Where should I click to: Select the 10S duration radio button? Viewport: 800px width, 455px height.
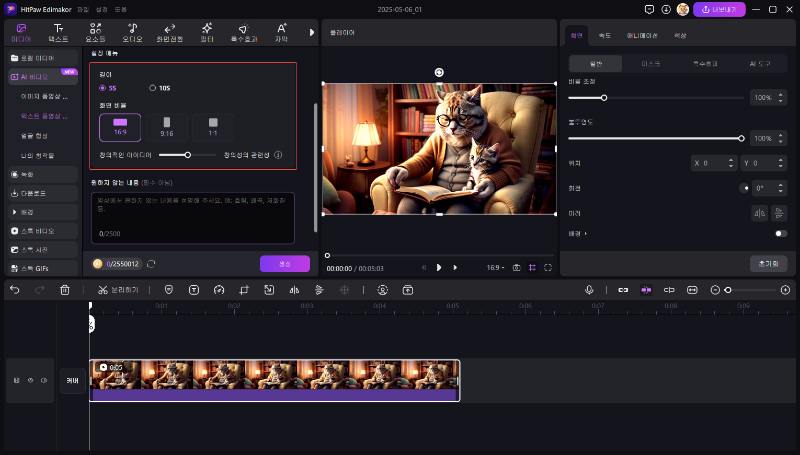tap(152, 88)
